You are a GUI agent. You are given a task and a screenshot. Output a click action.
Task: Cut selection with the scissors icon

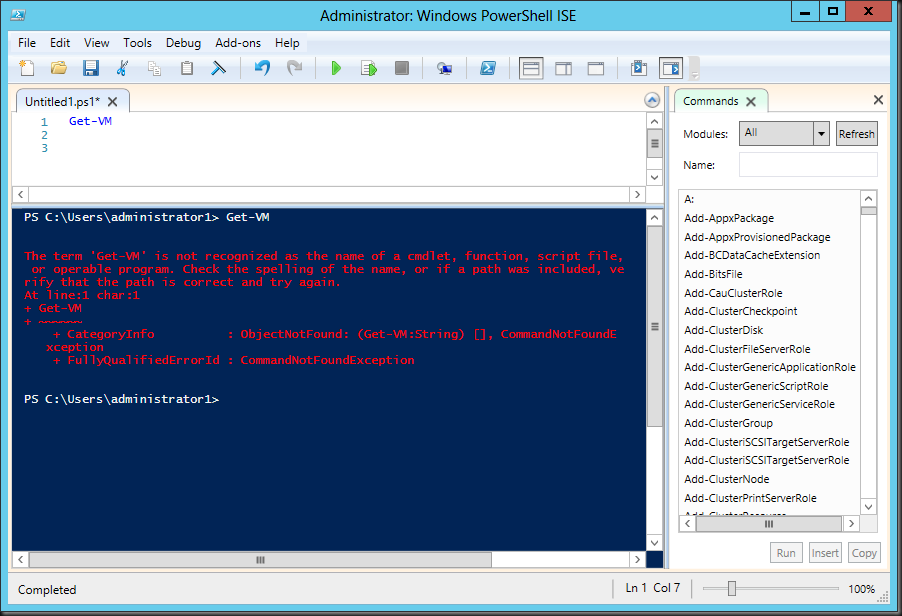(x=122, y=68)
